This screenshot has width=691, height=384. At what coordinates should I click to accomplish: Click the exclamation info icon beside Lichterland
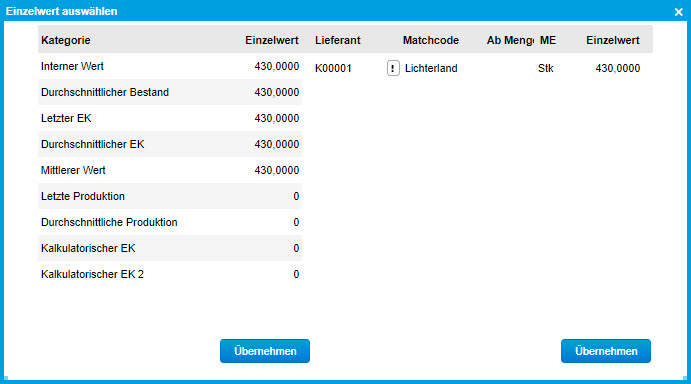pyautogui.click(x=393, y=68)
